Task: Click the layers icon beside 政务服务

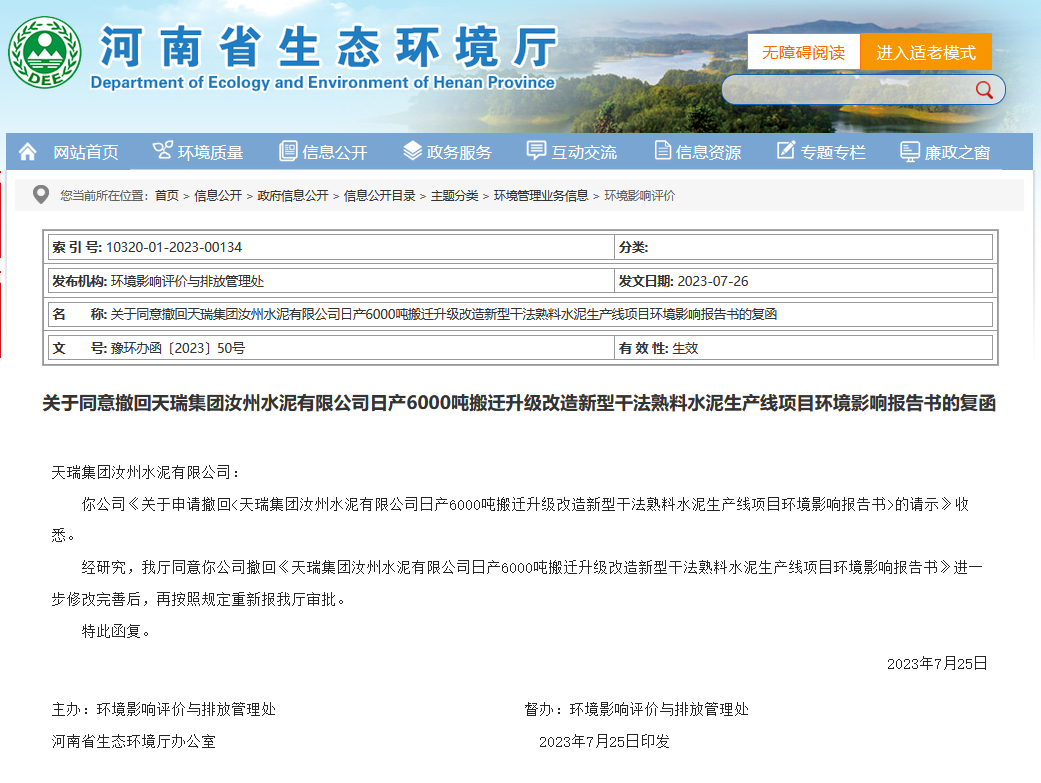Action: point(412,151)
